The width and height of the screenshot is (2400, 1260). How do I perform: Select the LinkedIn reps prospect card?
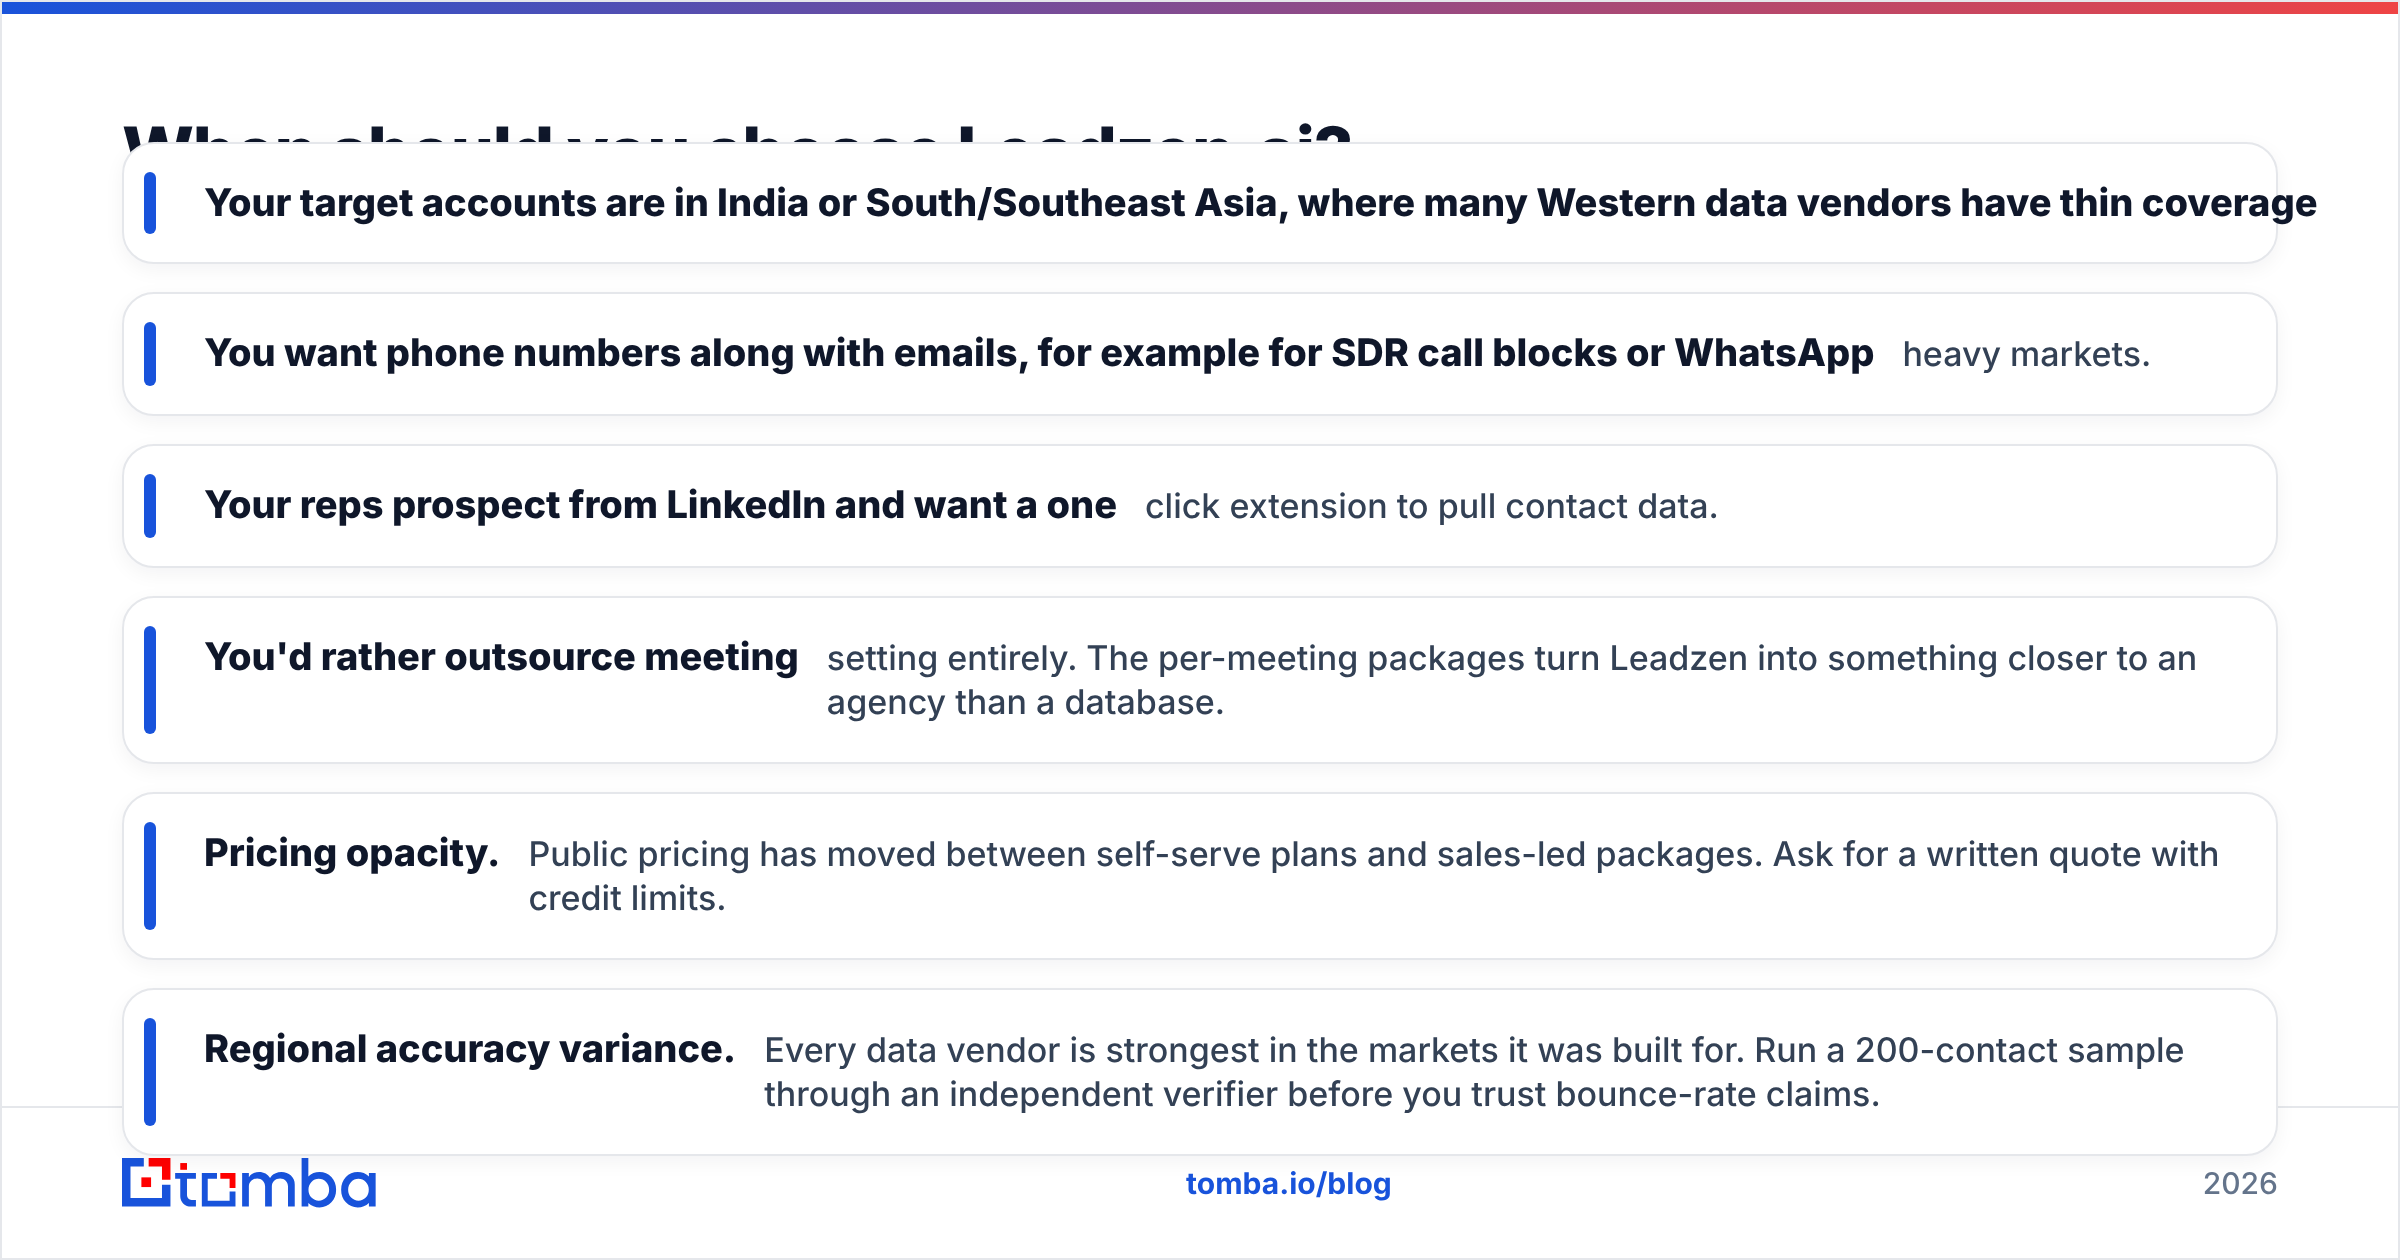pos(1200,506)
